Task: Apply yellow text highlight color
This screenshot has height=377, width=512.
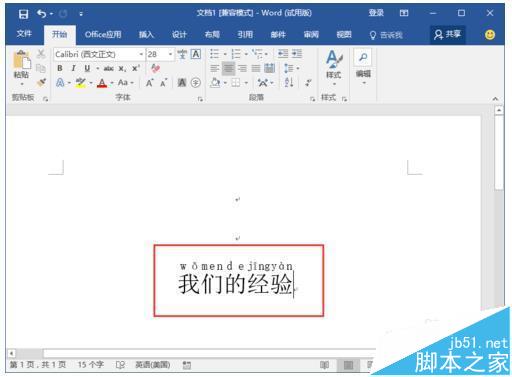Action: point(80,82)
